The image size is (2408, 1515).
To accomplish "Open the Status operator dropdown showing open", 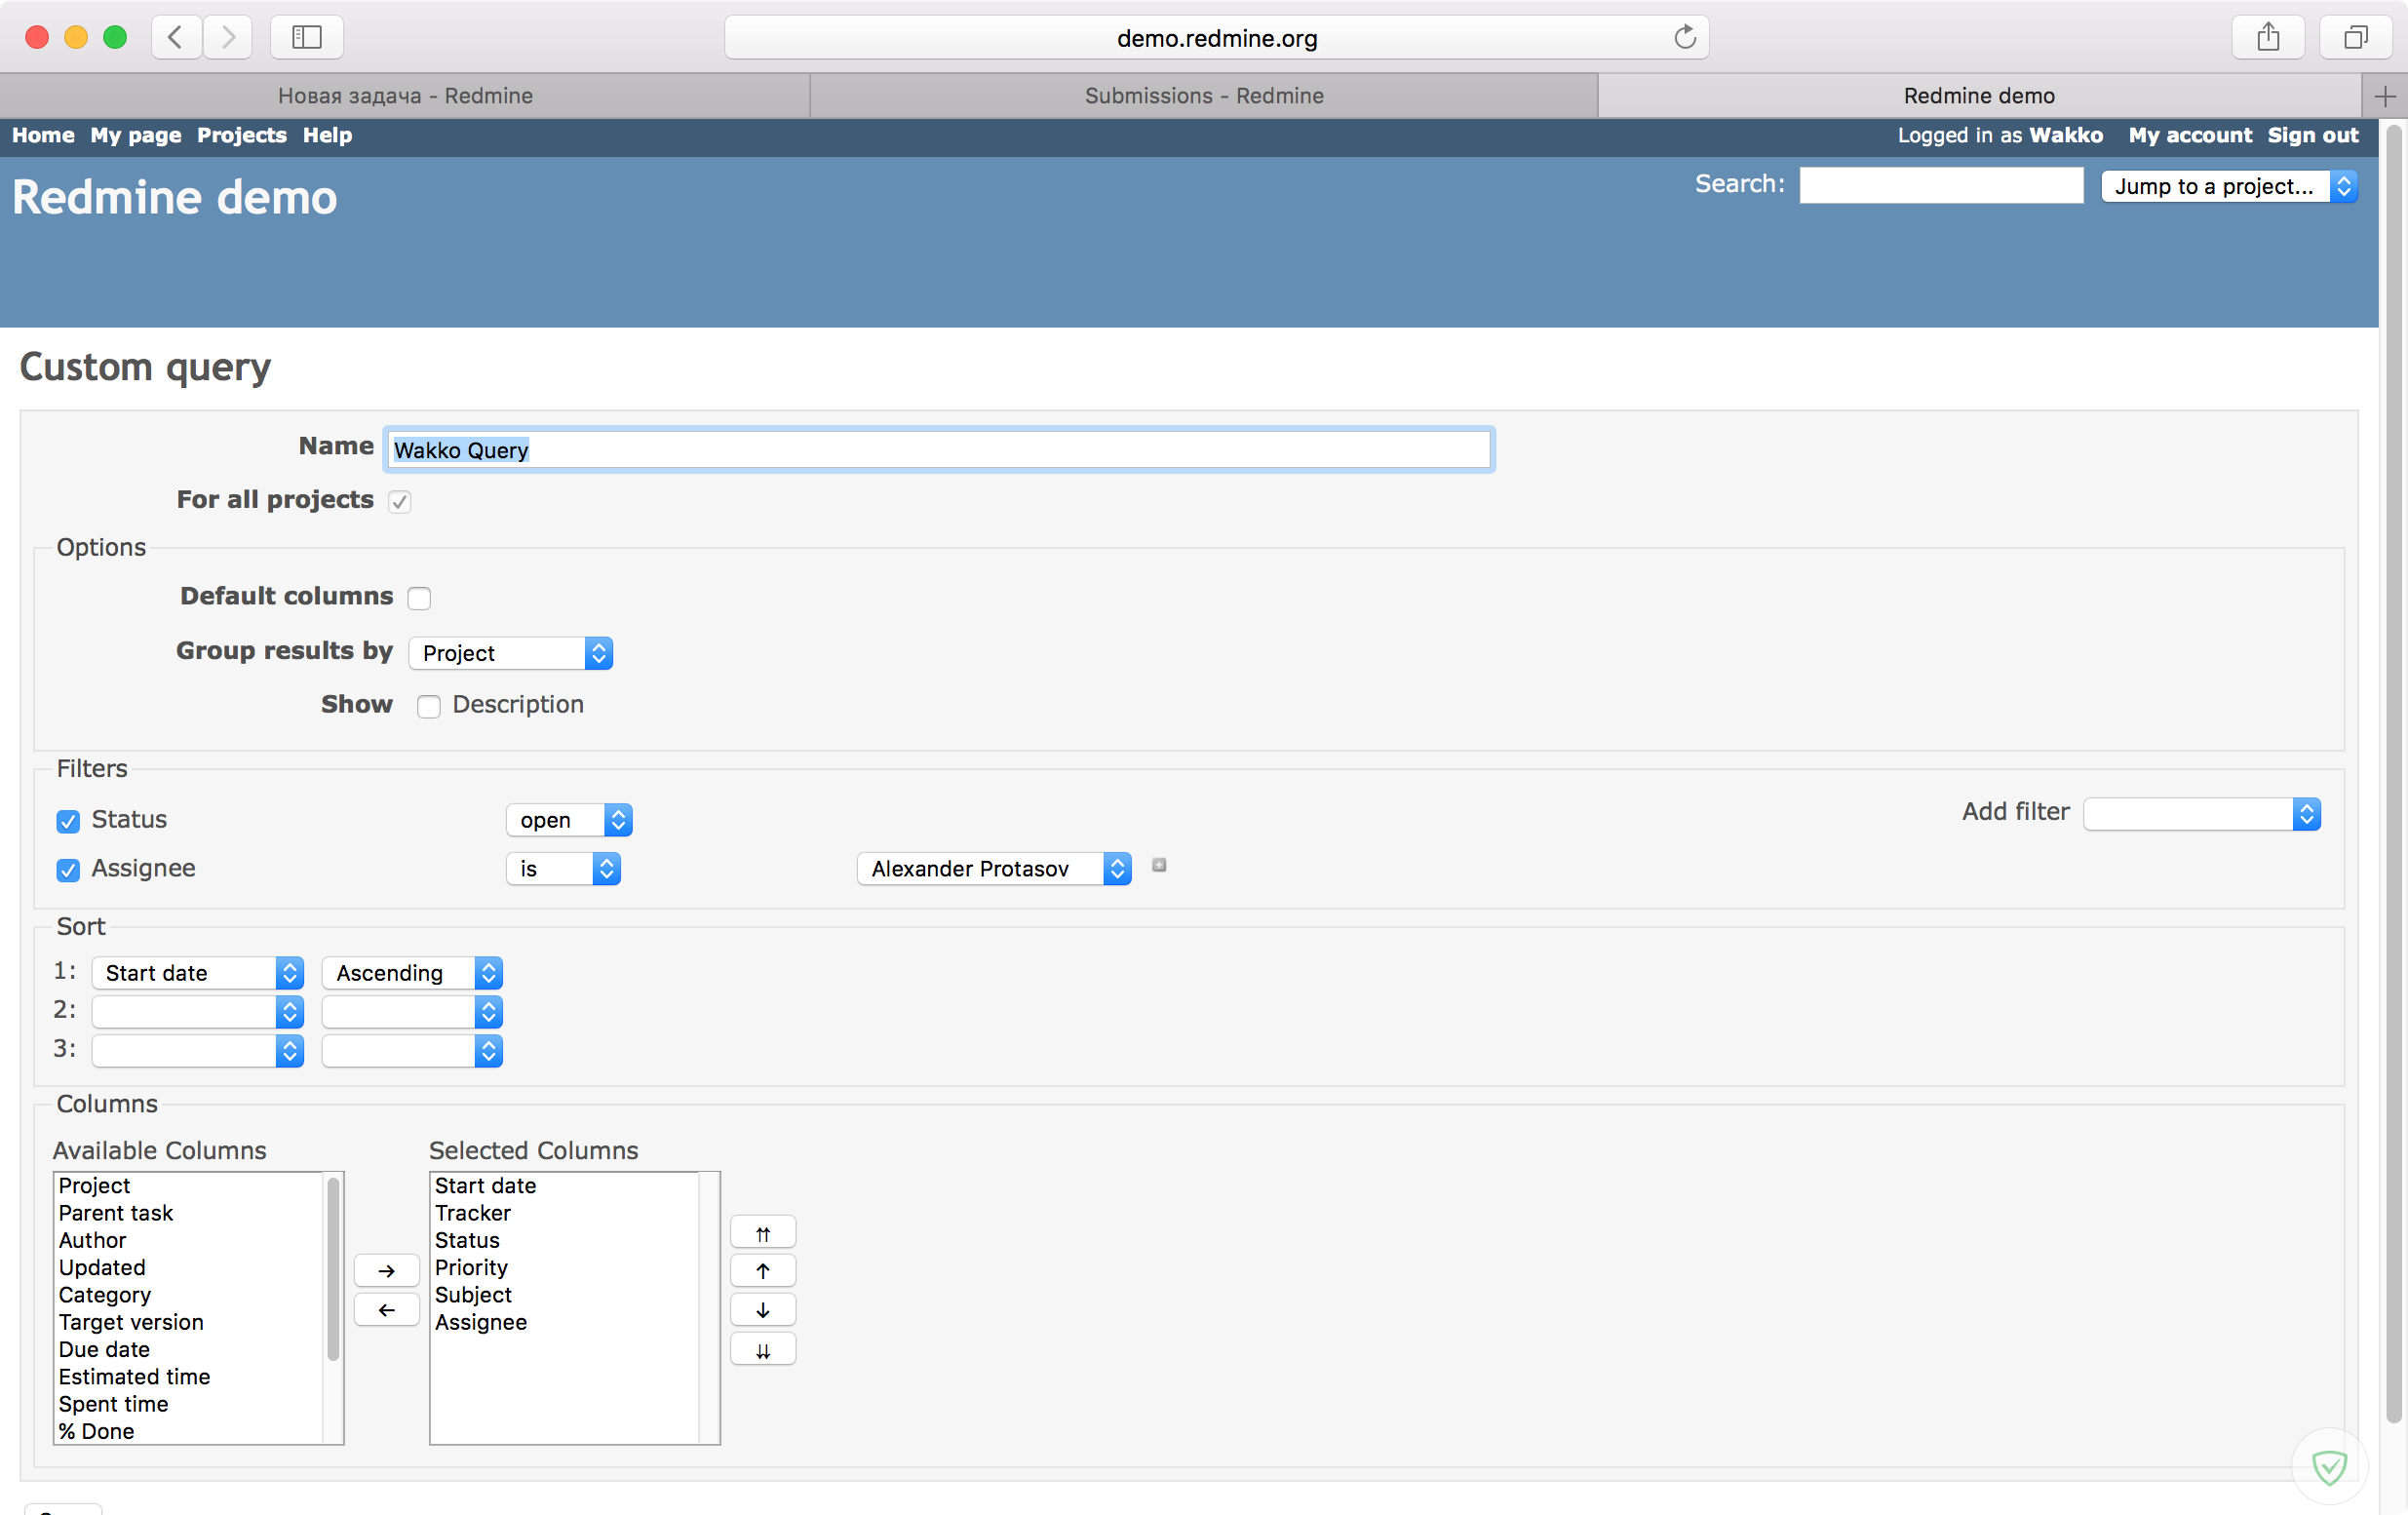I will 569,820.
